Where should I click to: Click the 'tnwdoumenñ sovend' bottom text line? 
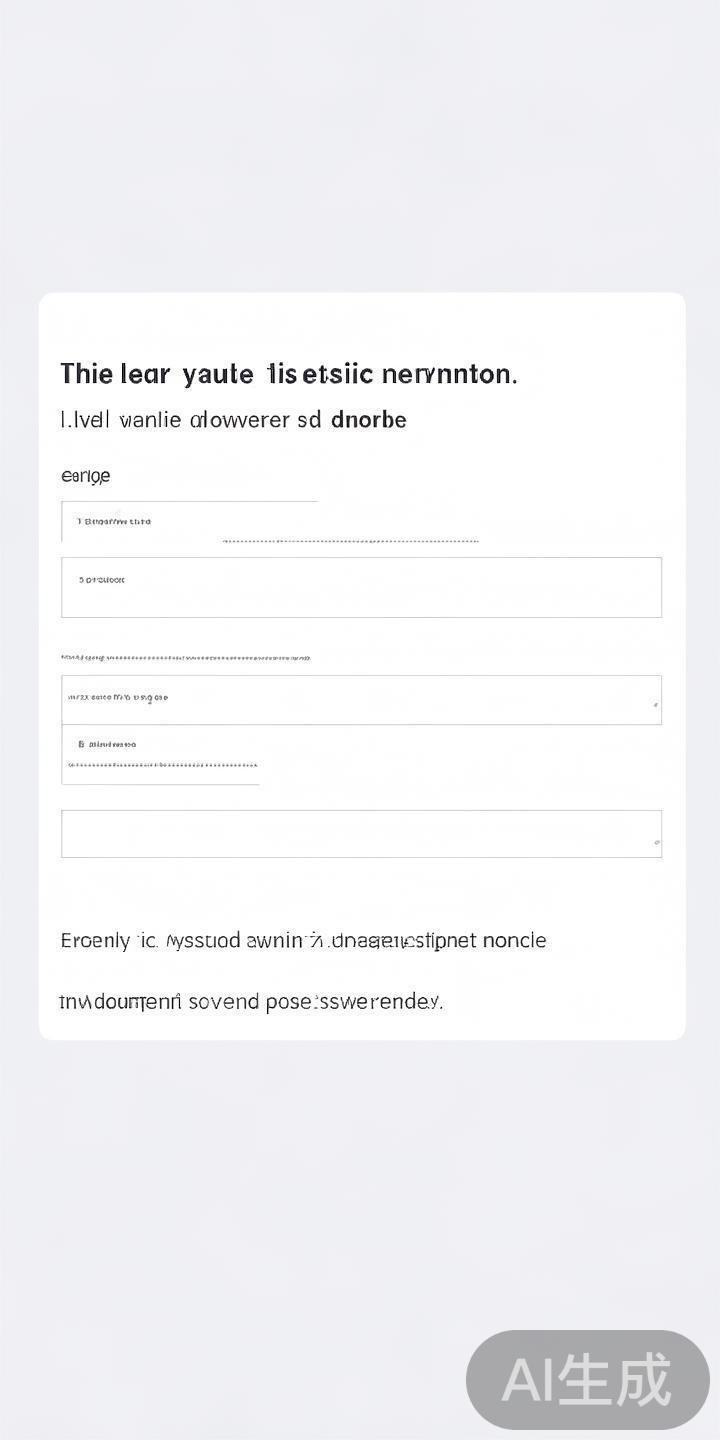point(251,1001)
